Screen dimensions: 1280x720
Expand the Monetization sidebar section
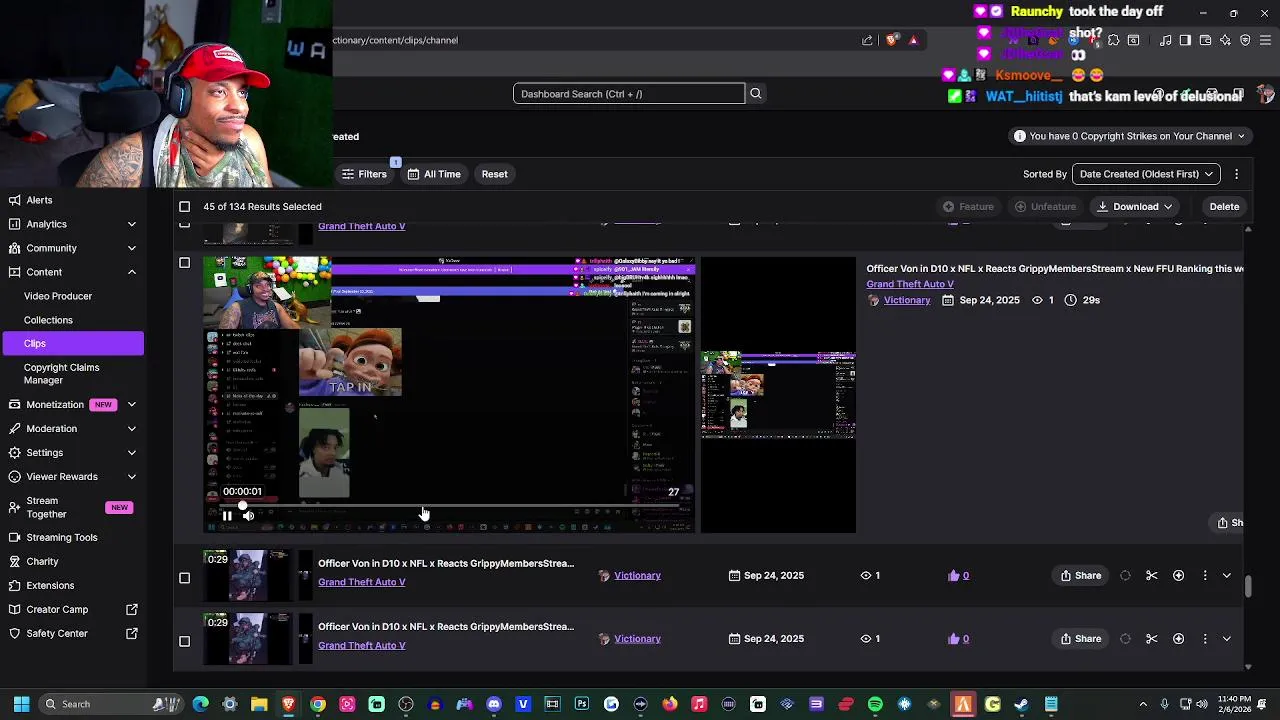131,405
